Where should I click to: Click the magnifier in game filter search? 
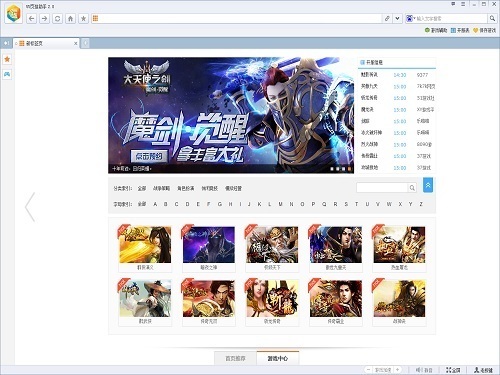(412, 188)
